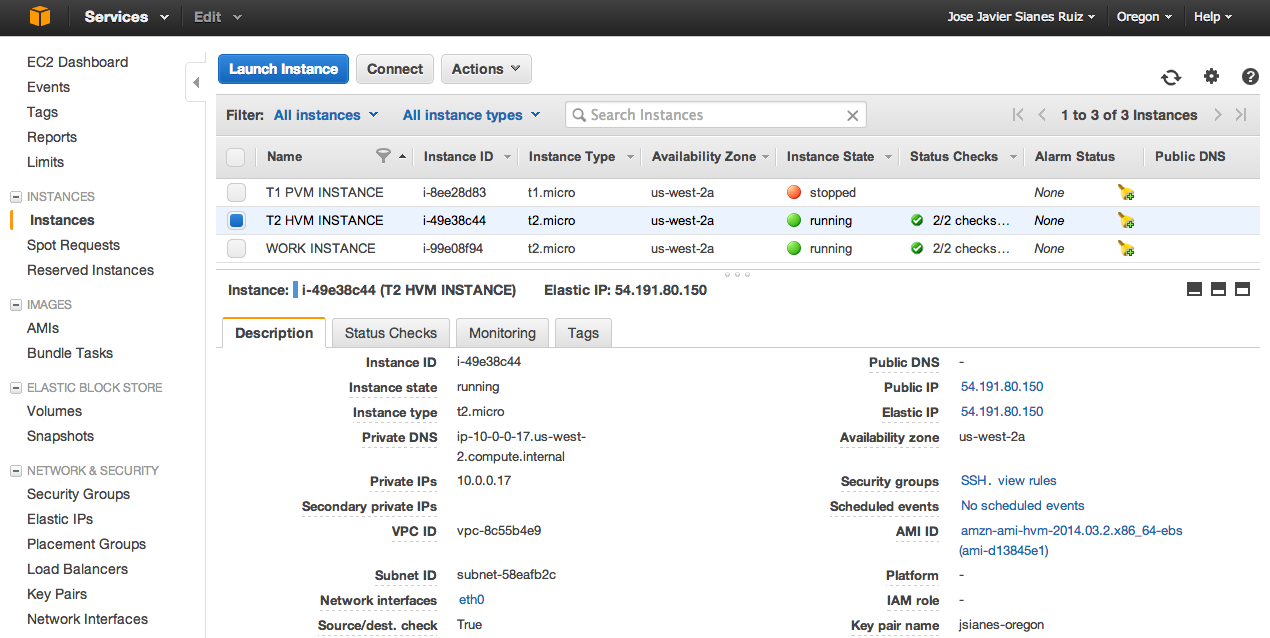The height and width of the screenshot is (638, 1270).
Task: Click alarm icon for T1 PVM INSTANCE
Action: [x=1126, y=193]
